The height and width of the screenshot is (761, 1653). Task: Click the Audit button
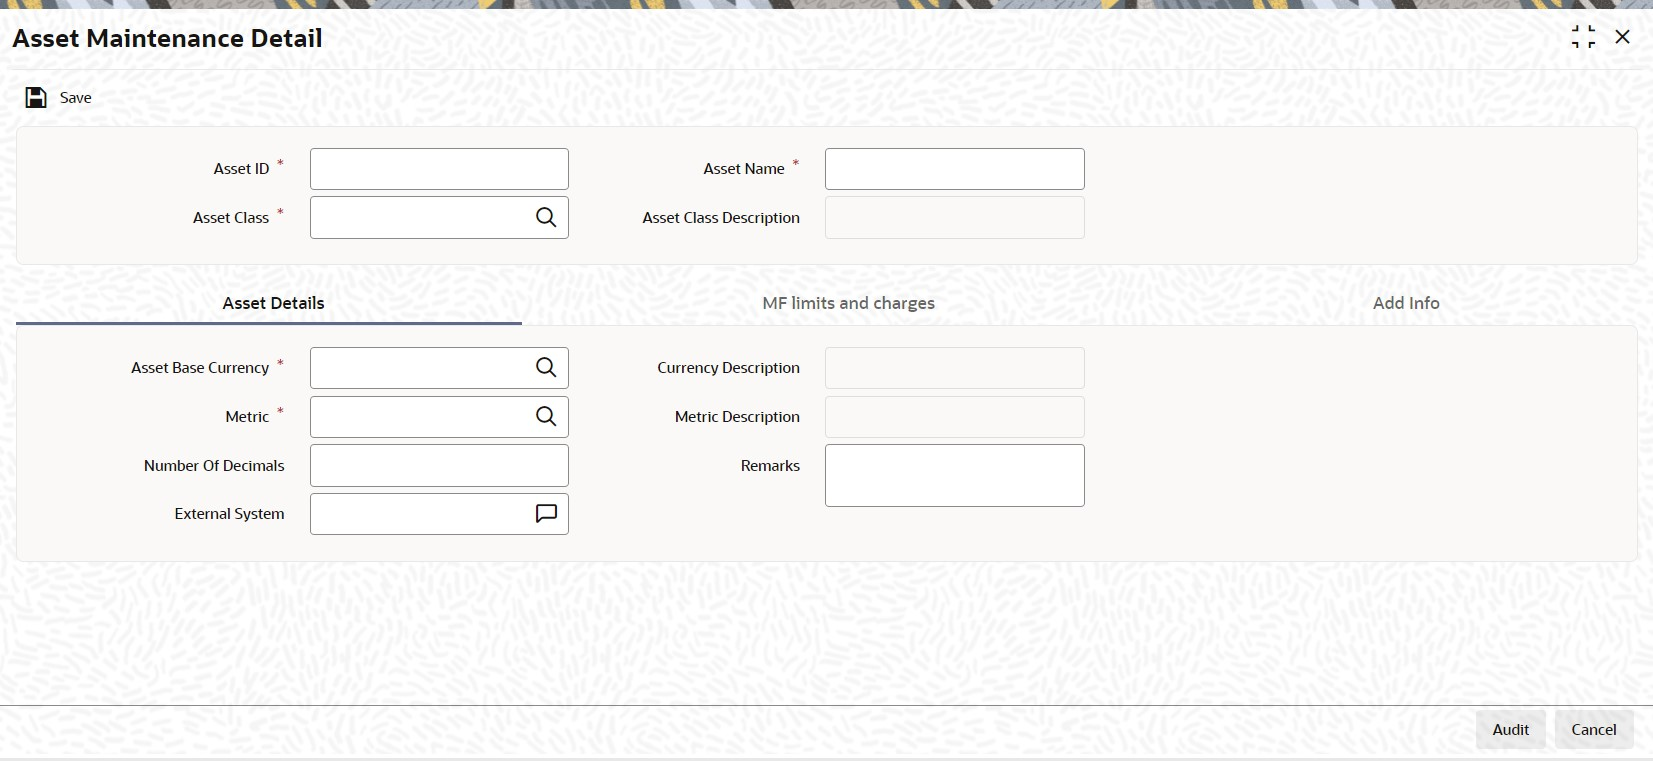(1511, 729)
